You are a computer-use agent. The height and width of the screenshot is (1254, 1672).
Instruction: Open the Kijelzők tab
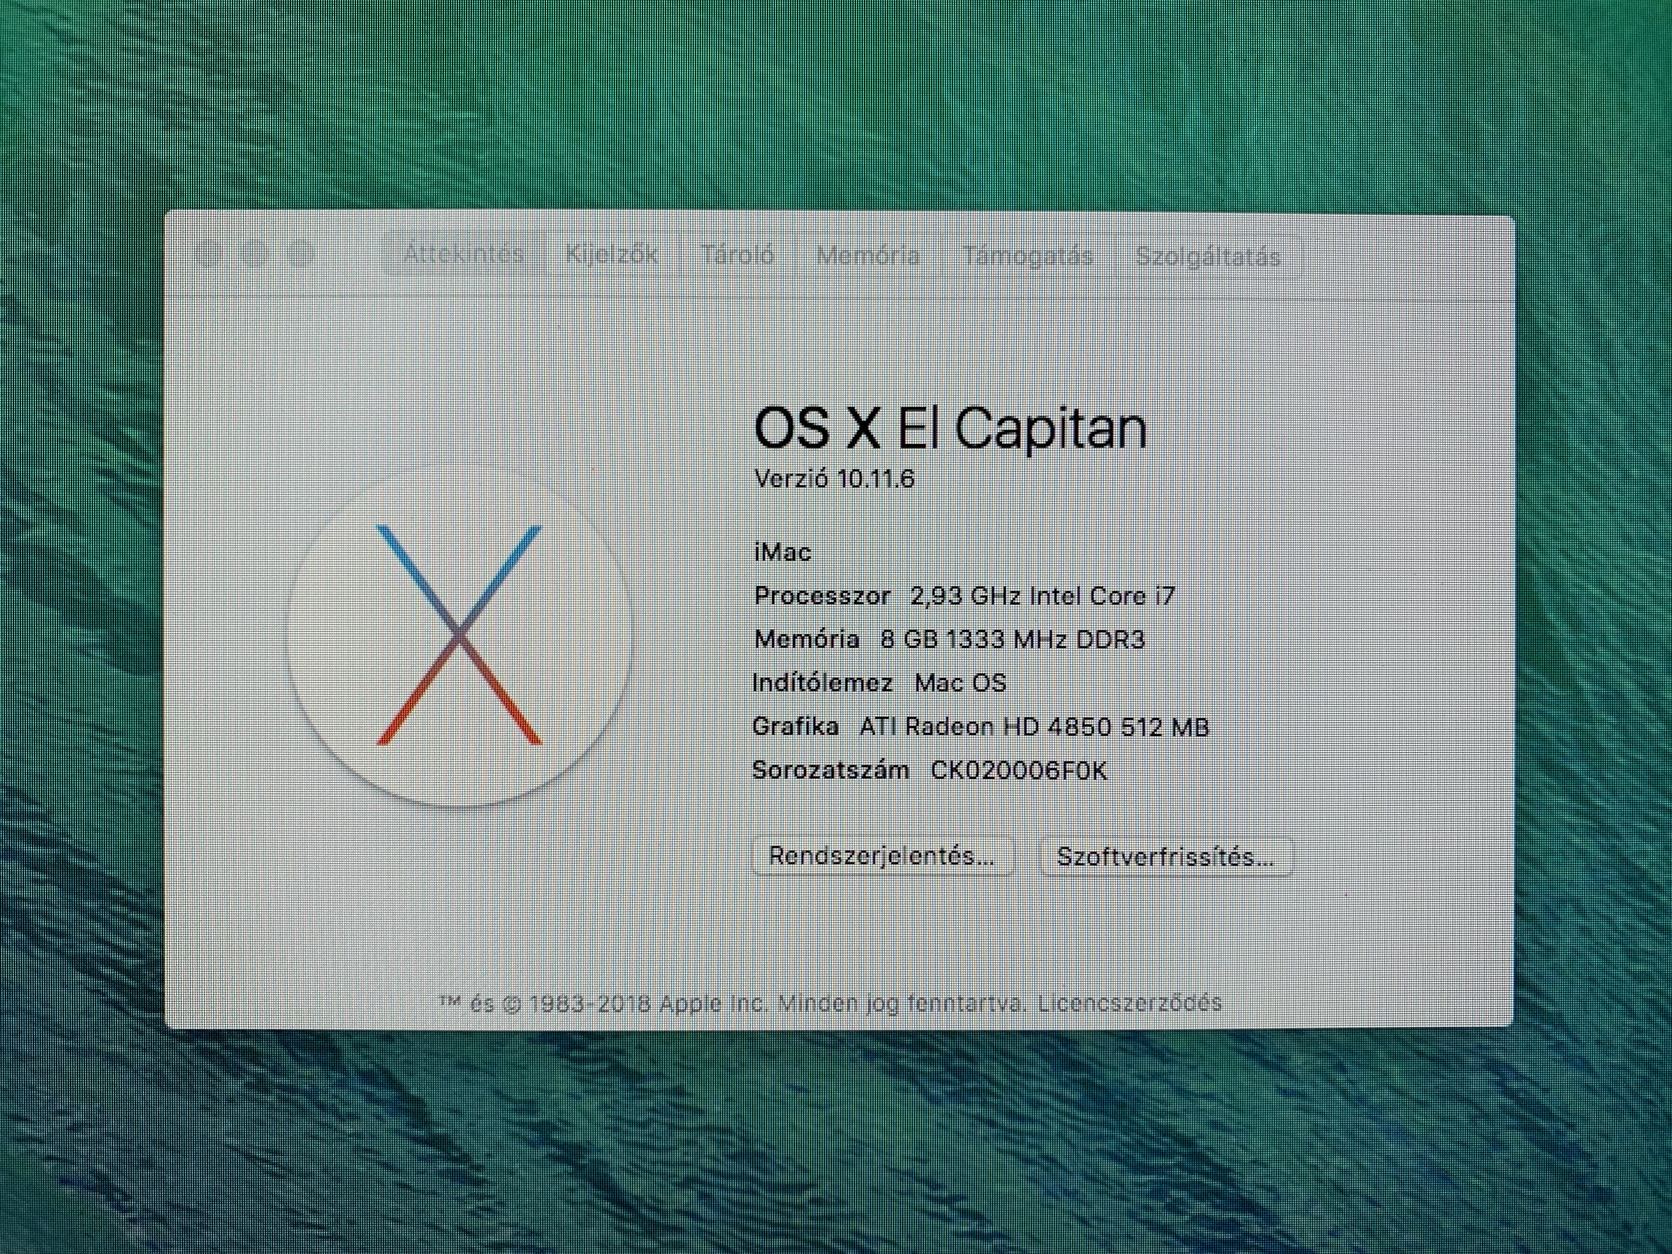[x=611, y=255]
